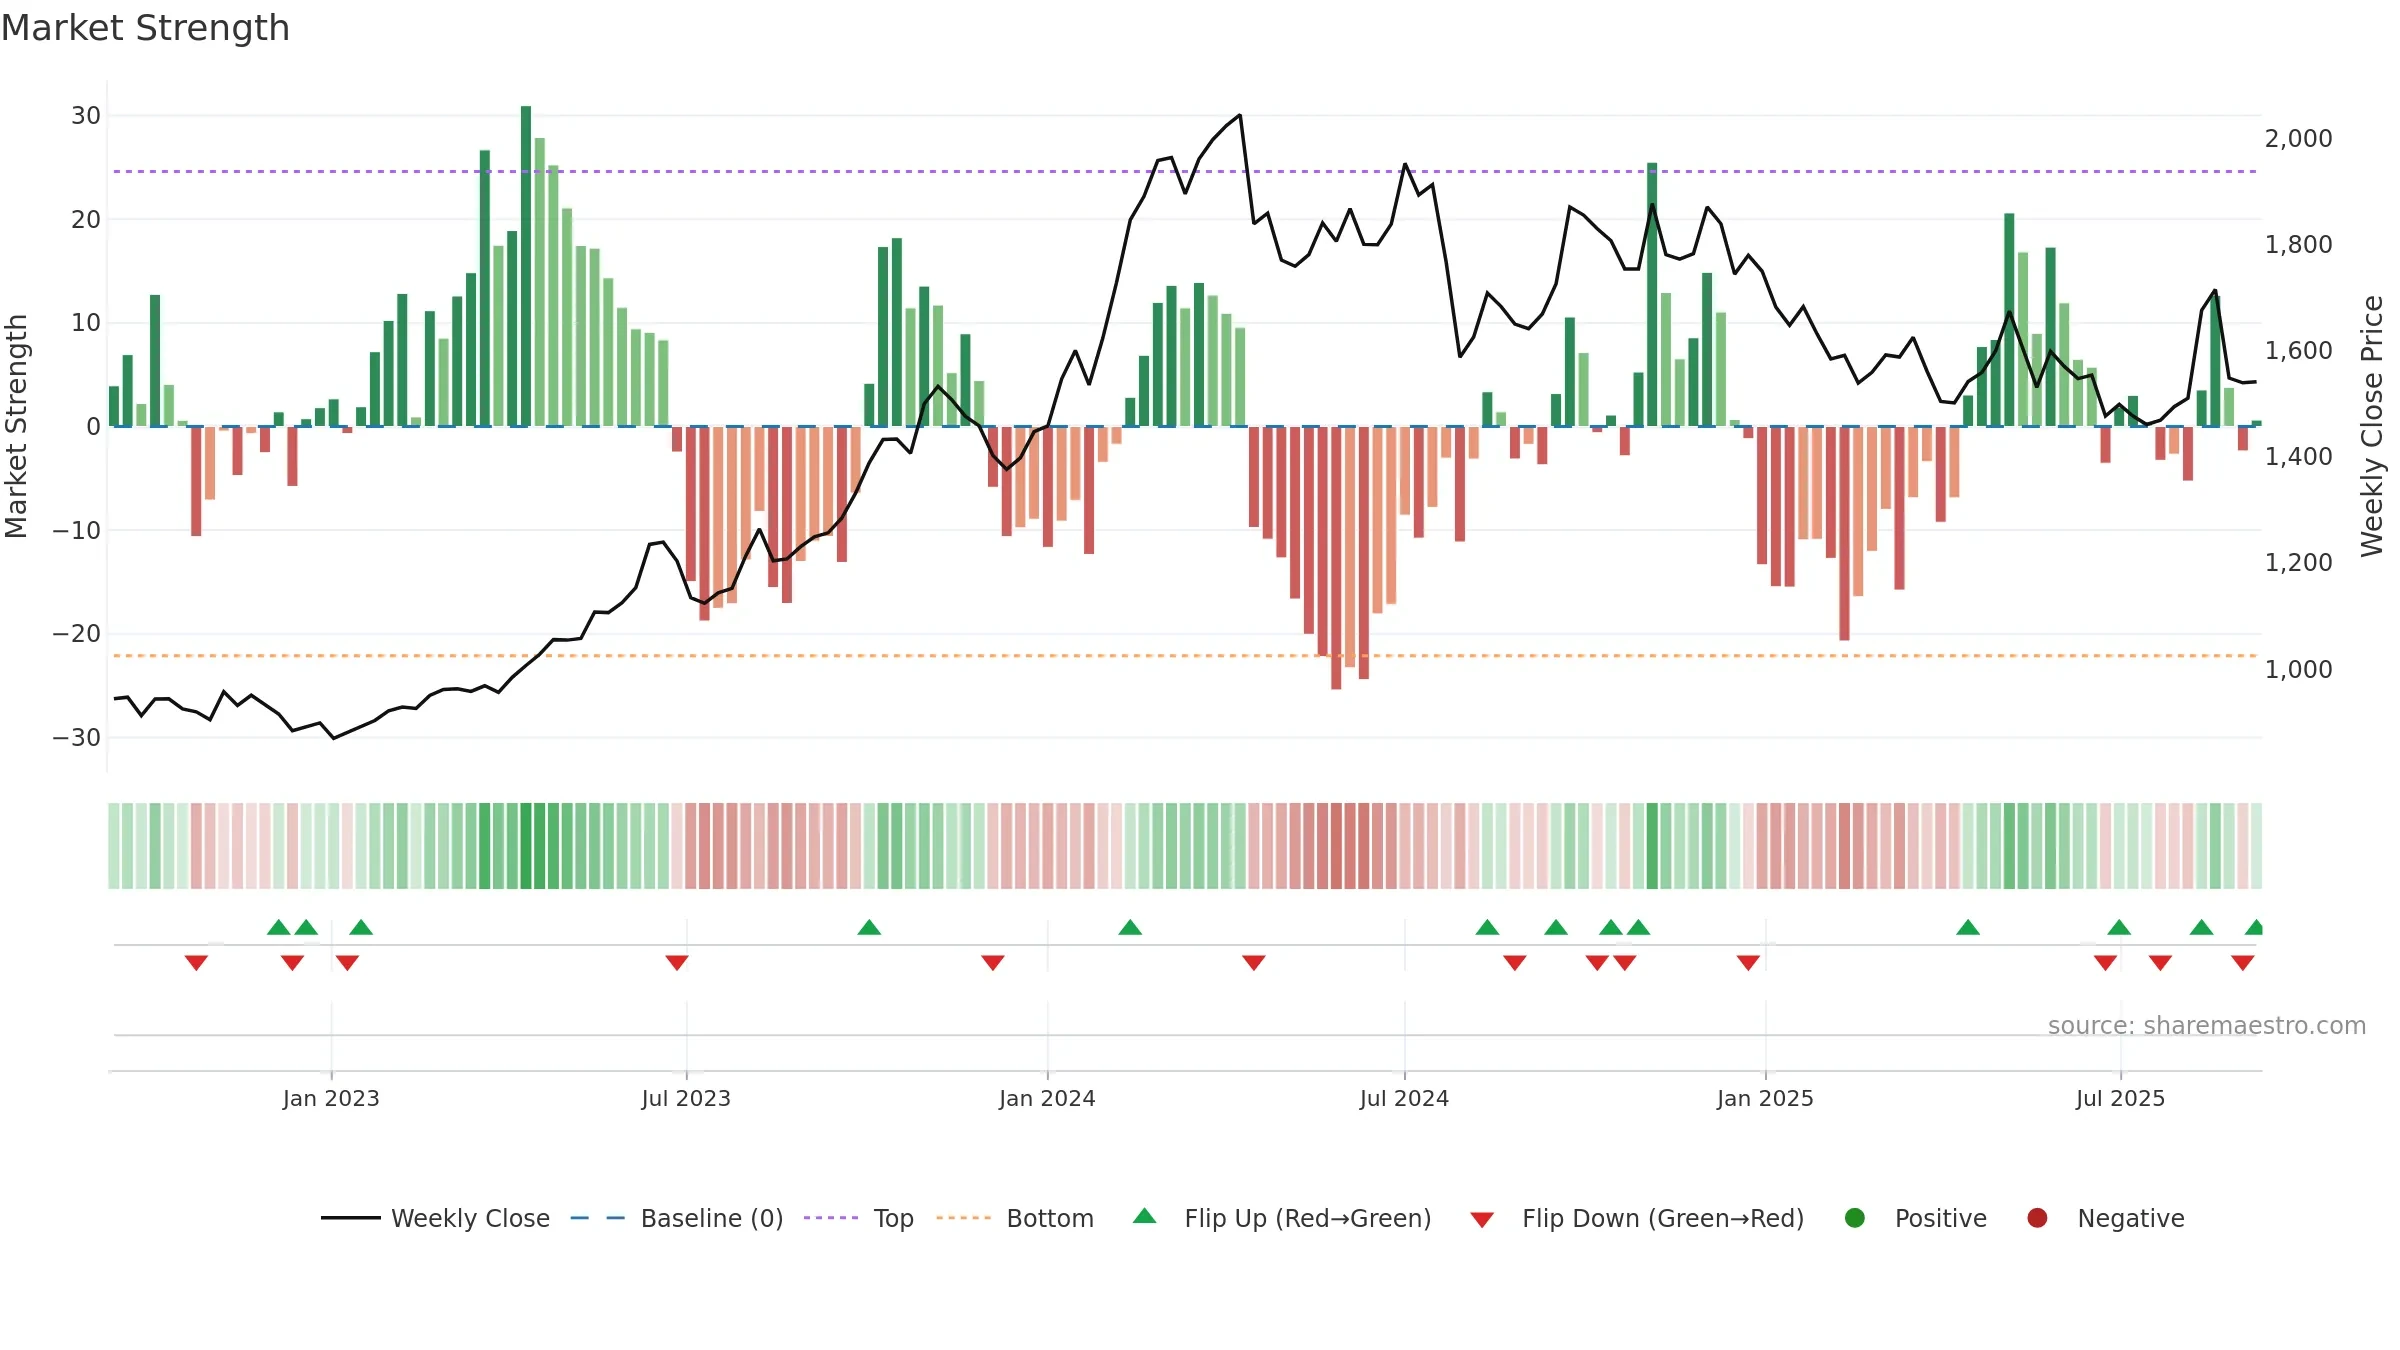Toggle the Positive legend entry
2400x1350 pixels.
point(1915,1218)
